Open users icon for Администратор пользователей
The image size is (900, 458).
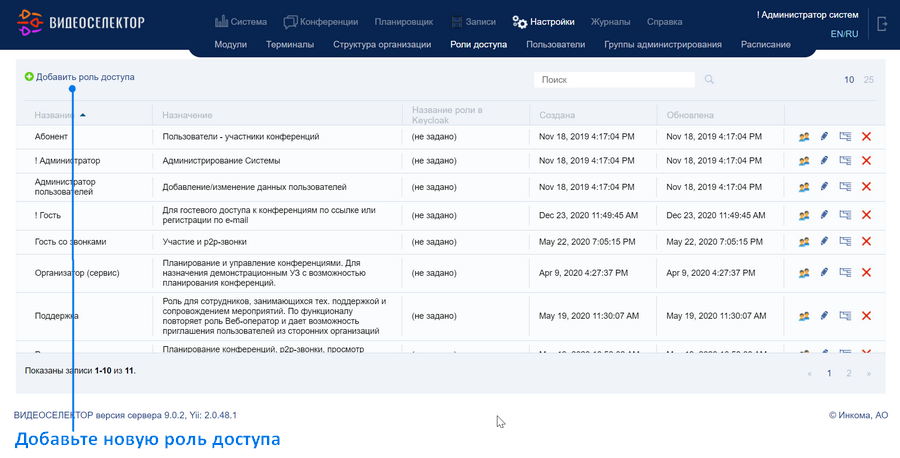[804, 187]
